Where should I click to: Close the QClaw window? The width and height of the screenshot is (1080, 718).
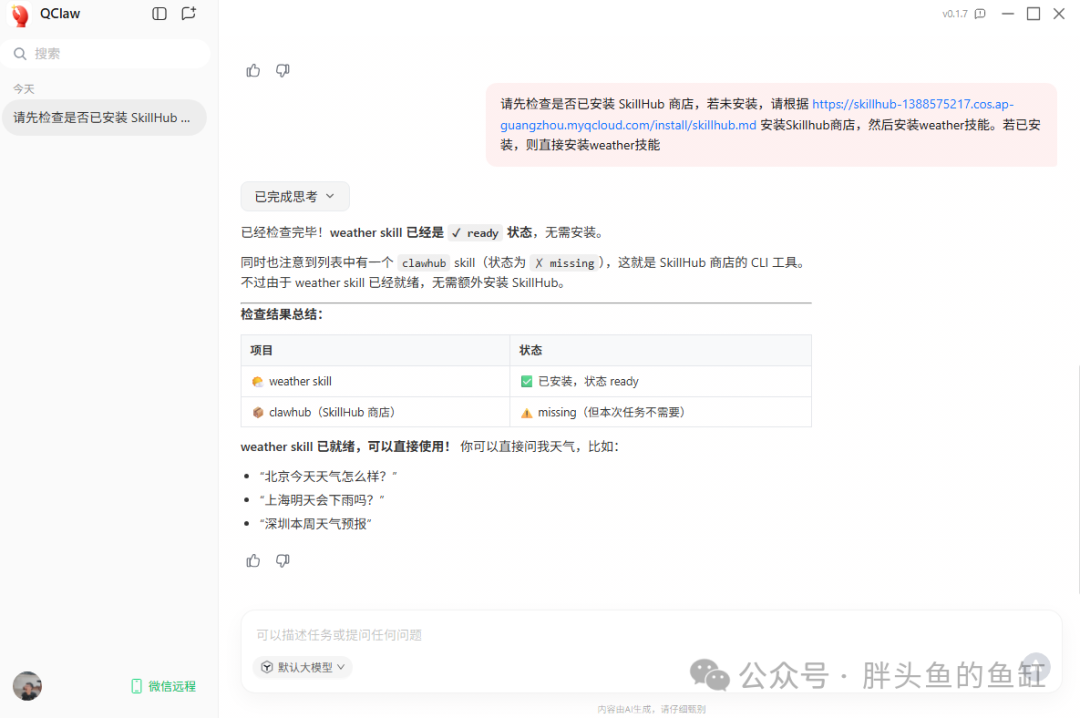point(1059,14)
